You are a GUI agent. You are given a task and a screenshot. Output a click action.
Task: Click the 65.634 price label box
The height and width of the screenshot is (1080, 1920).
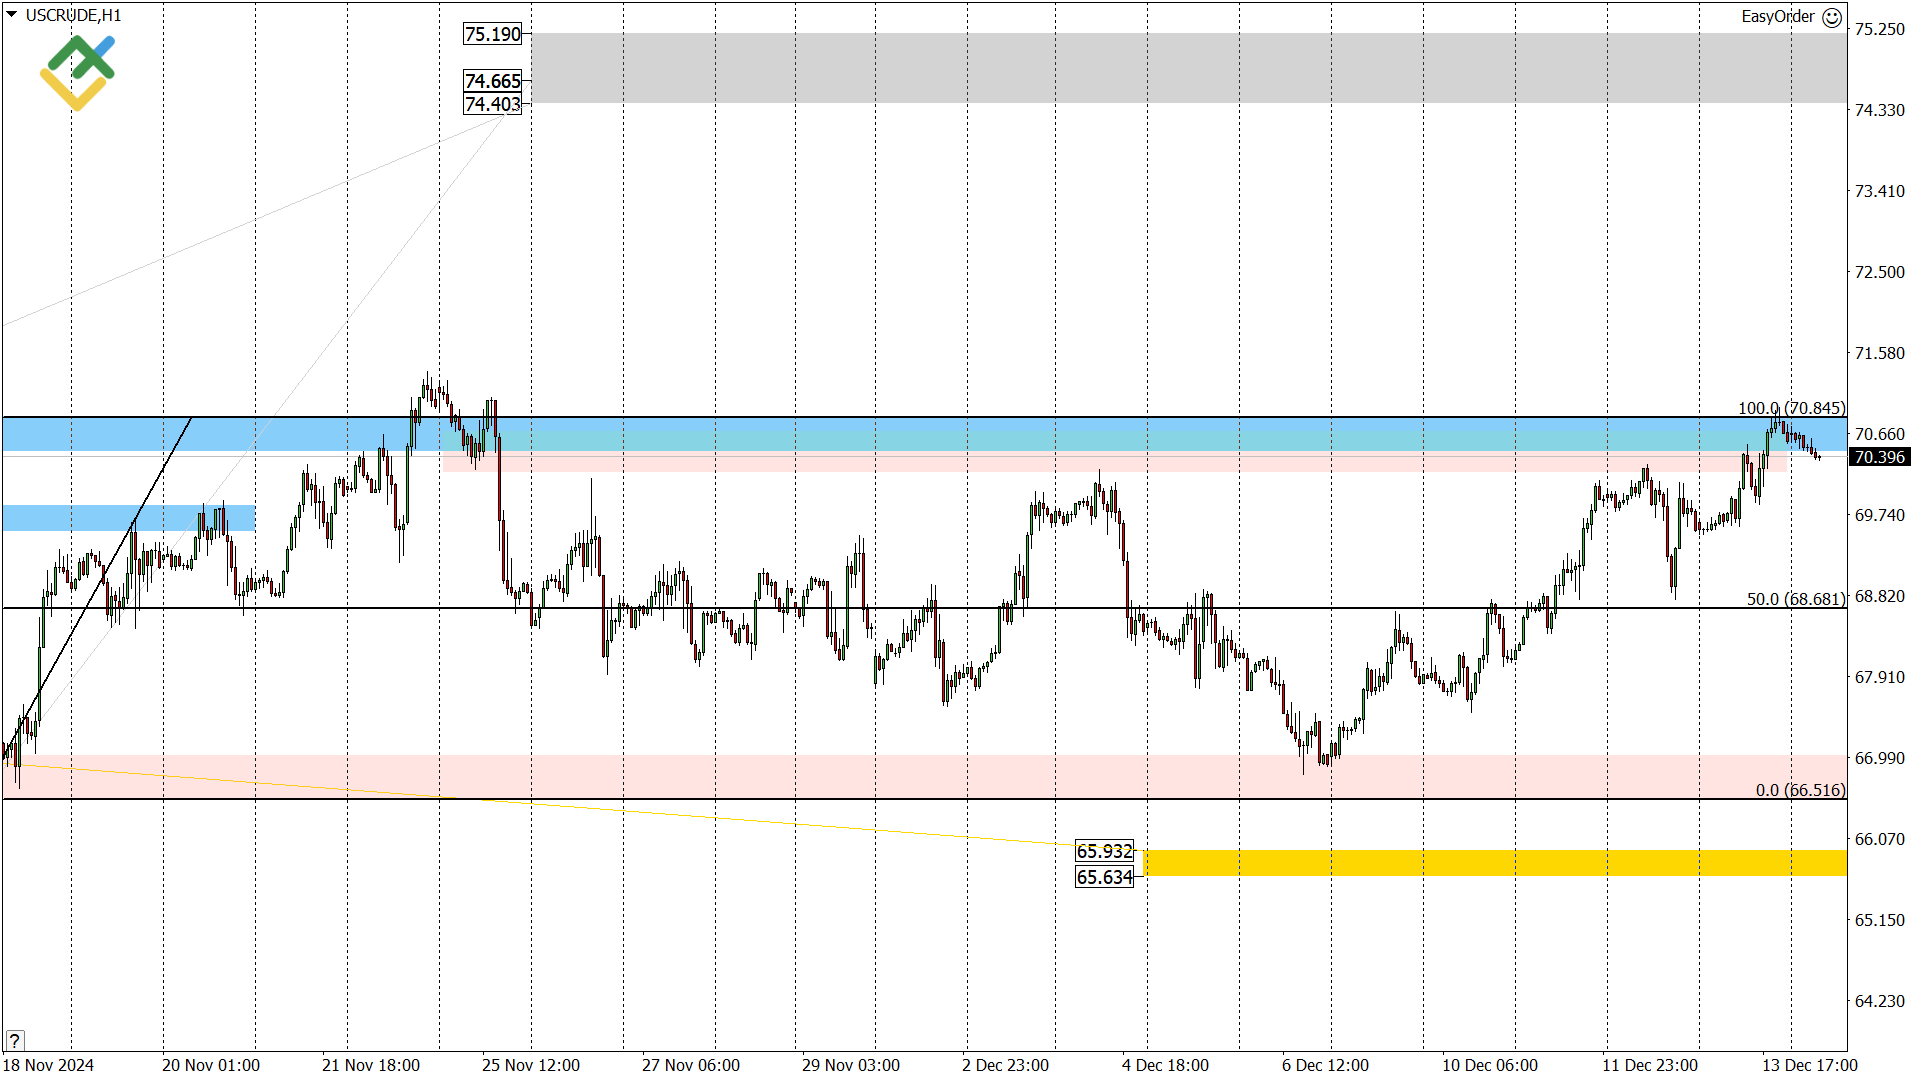coord(1104,877)
